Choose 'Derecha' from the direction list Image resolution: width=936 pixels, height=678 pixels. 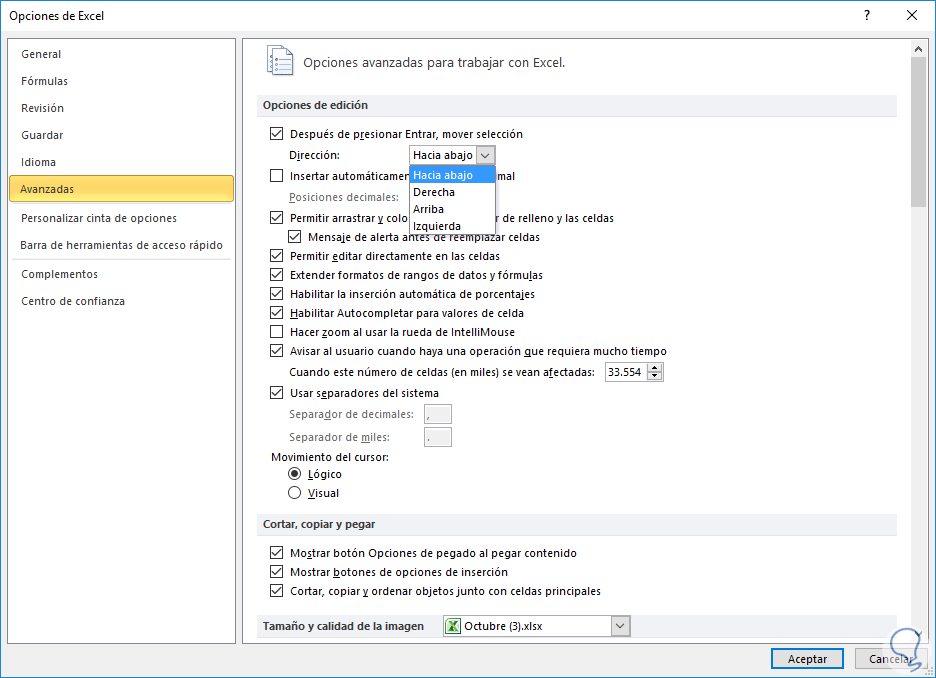tap(434, 192)
